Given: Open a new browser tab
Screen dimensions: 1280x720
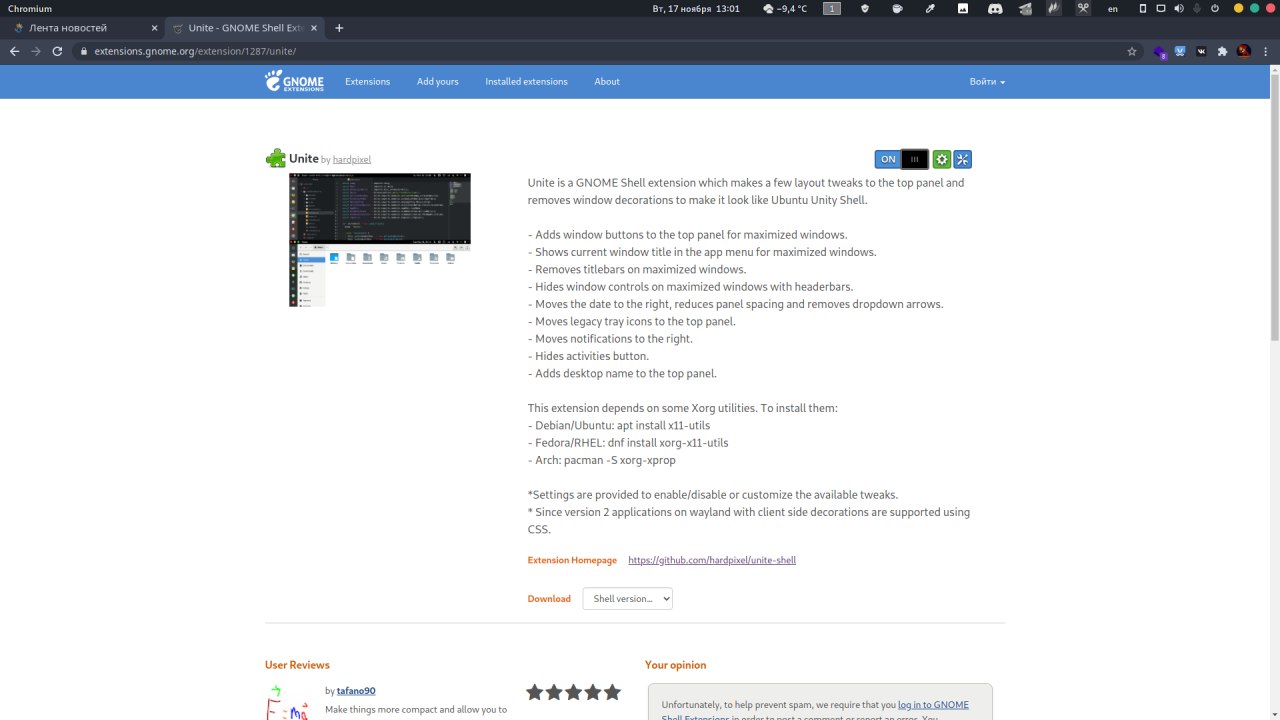Looking at the screenshot, I should (x=339, y=28).
